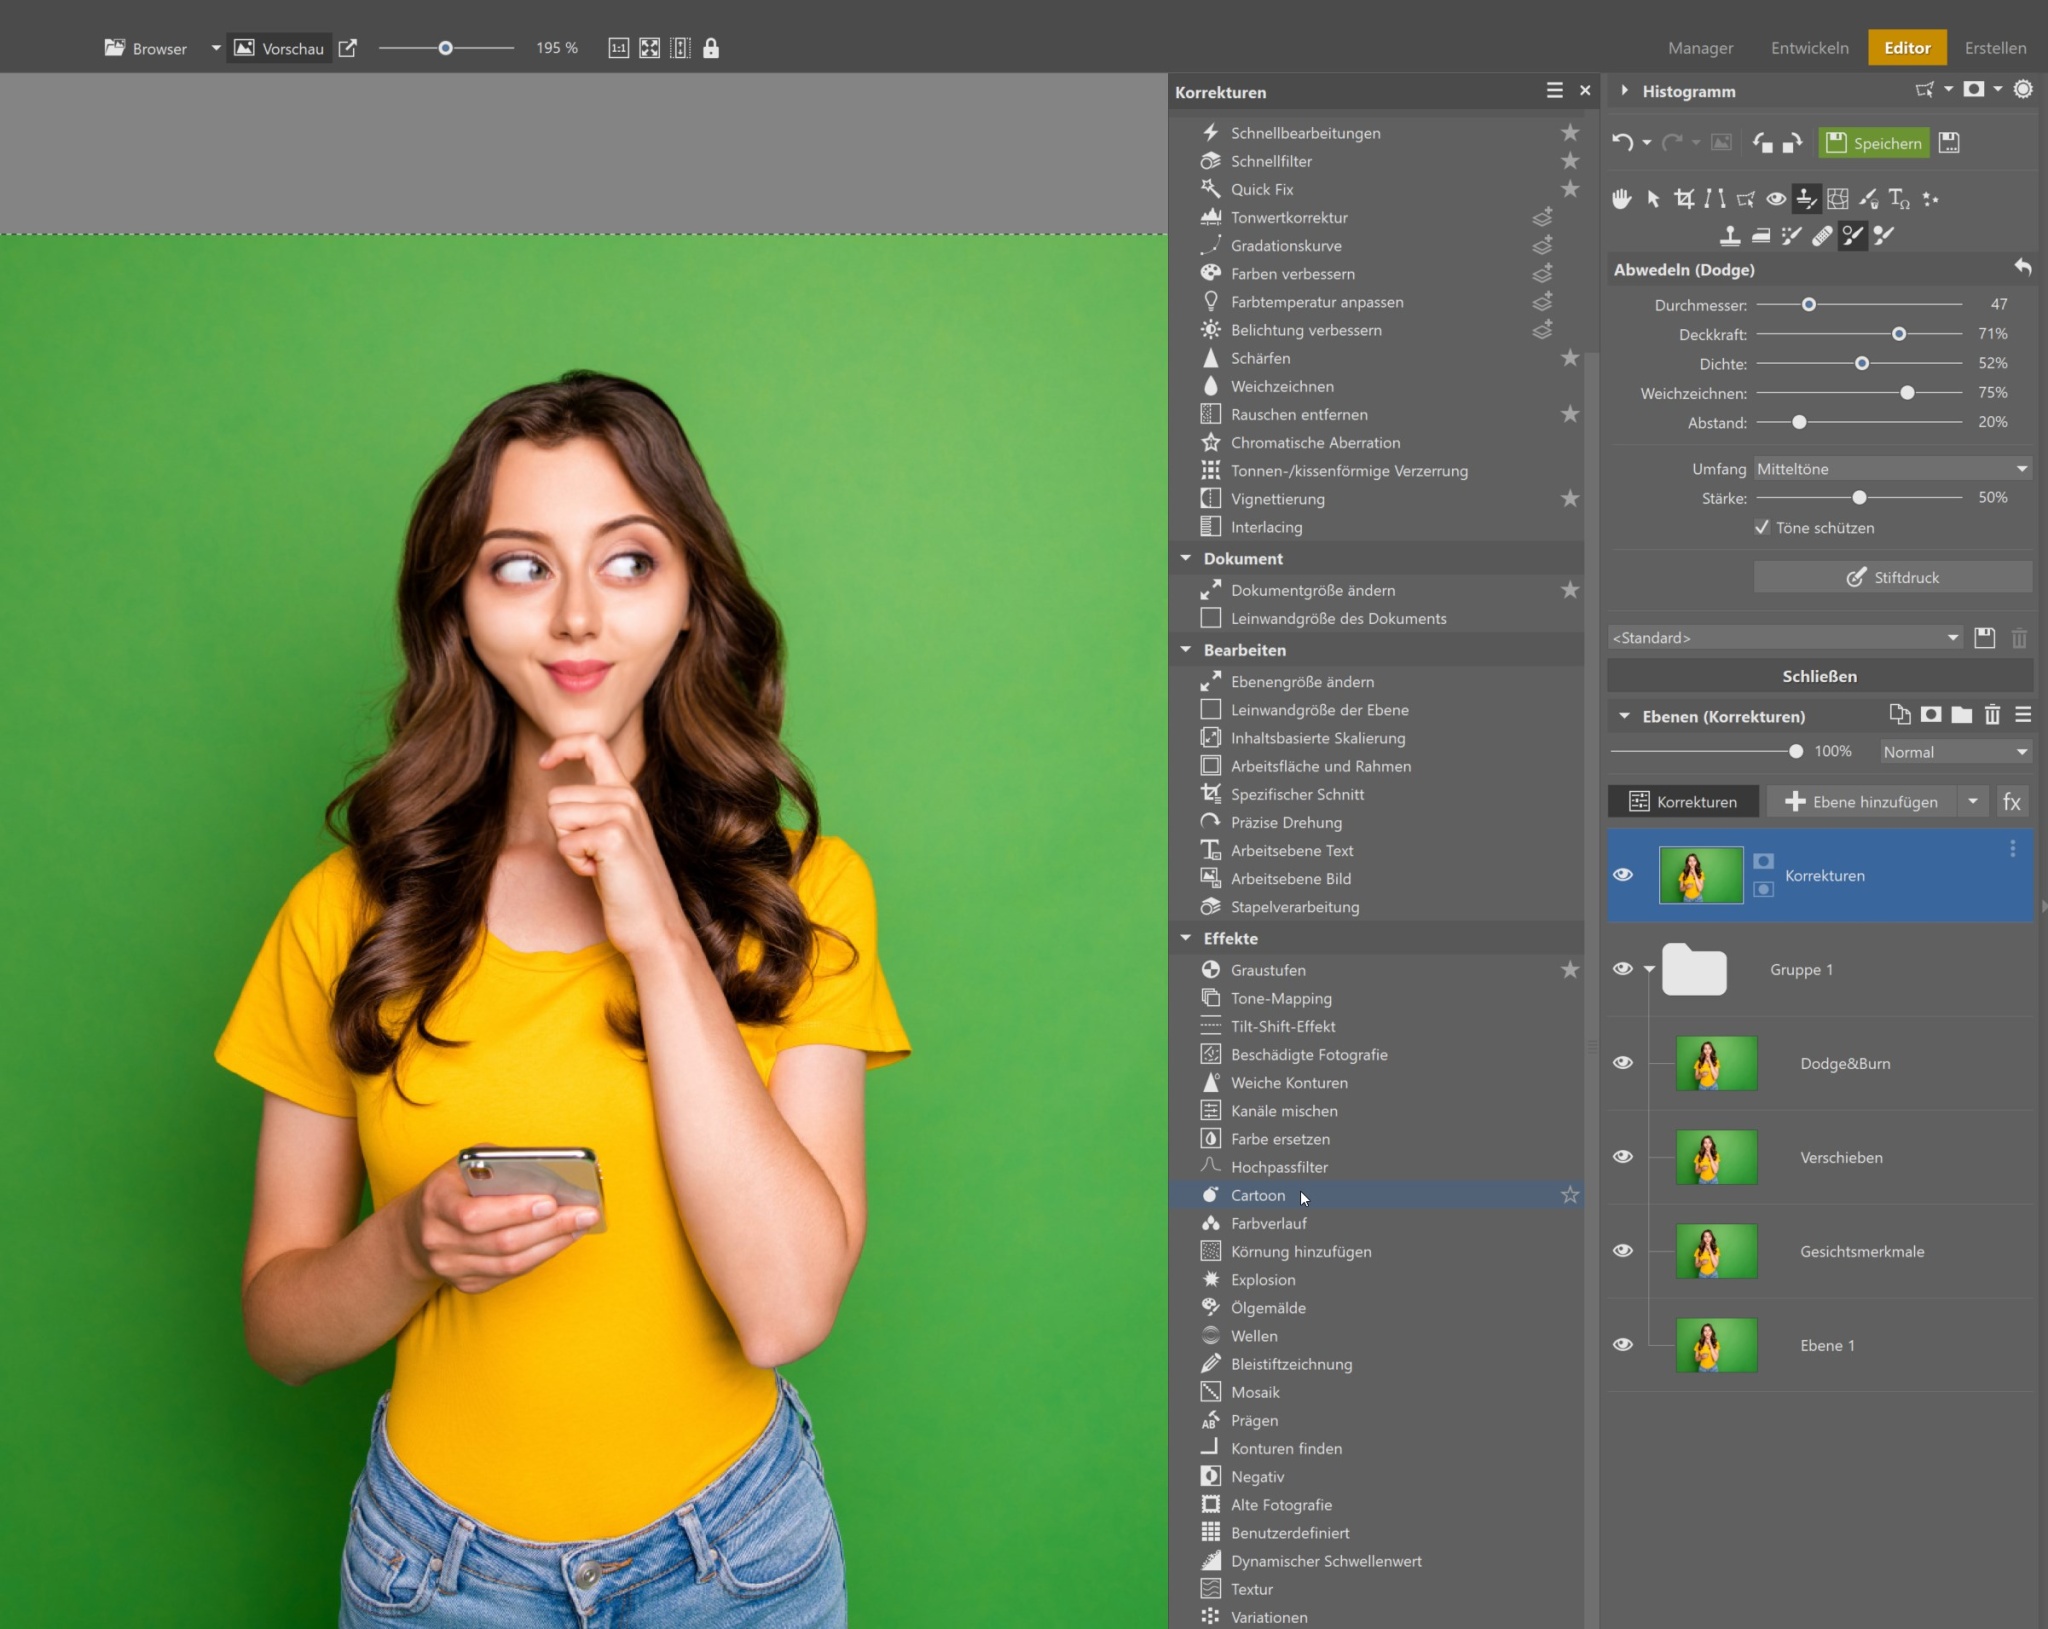Open the Standard preset dropdown
2048x1629 pixels.
click(x=1786, y=638)
